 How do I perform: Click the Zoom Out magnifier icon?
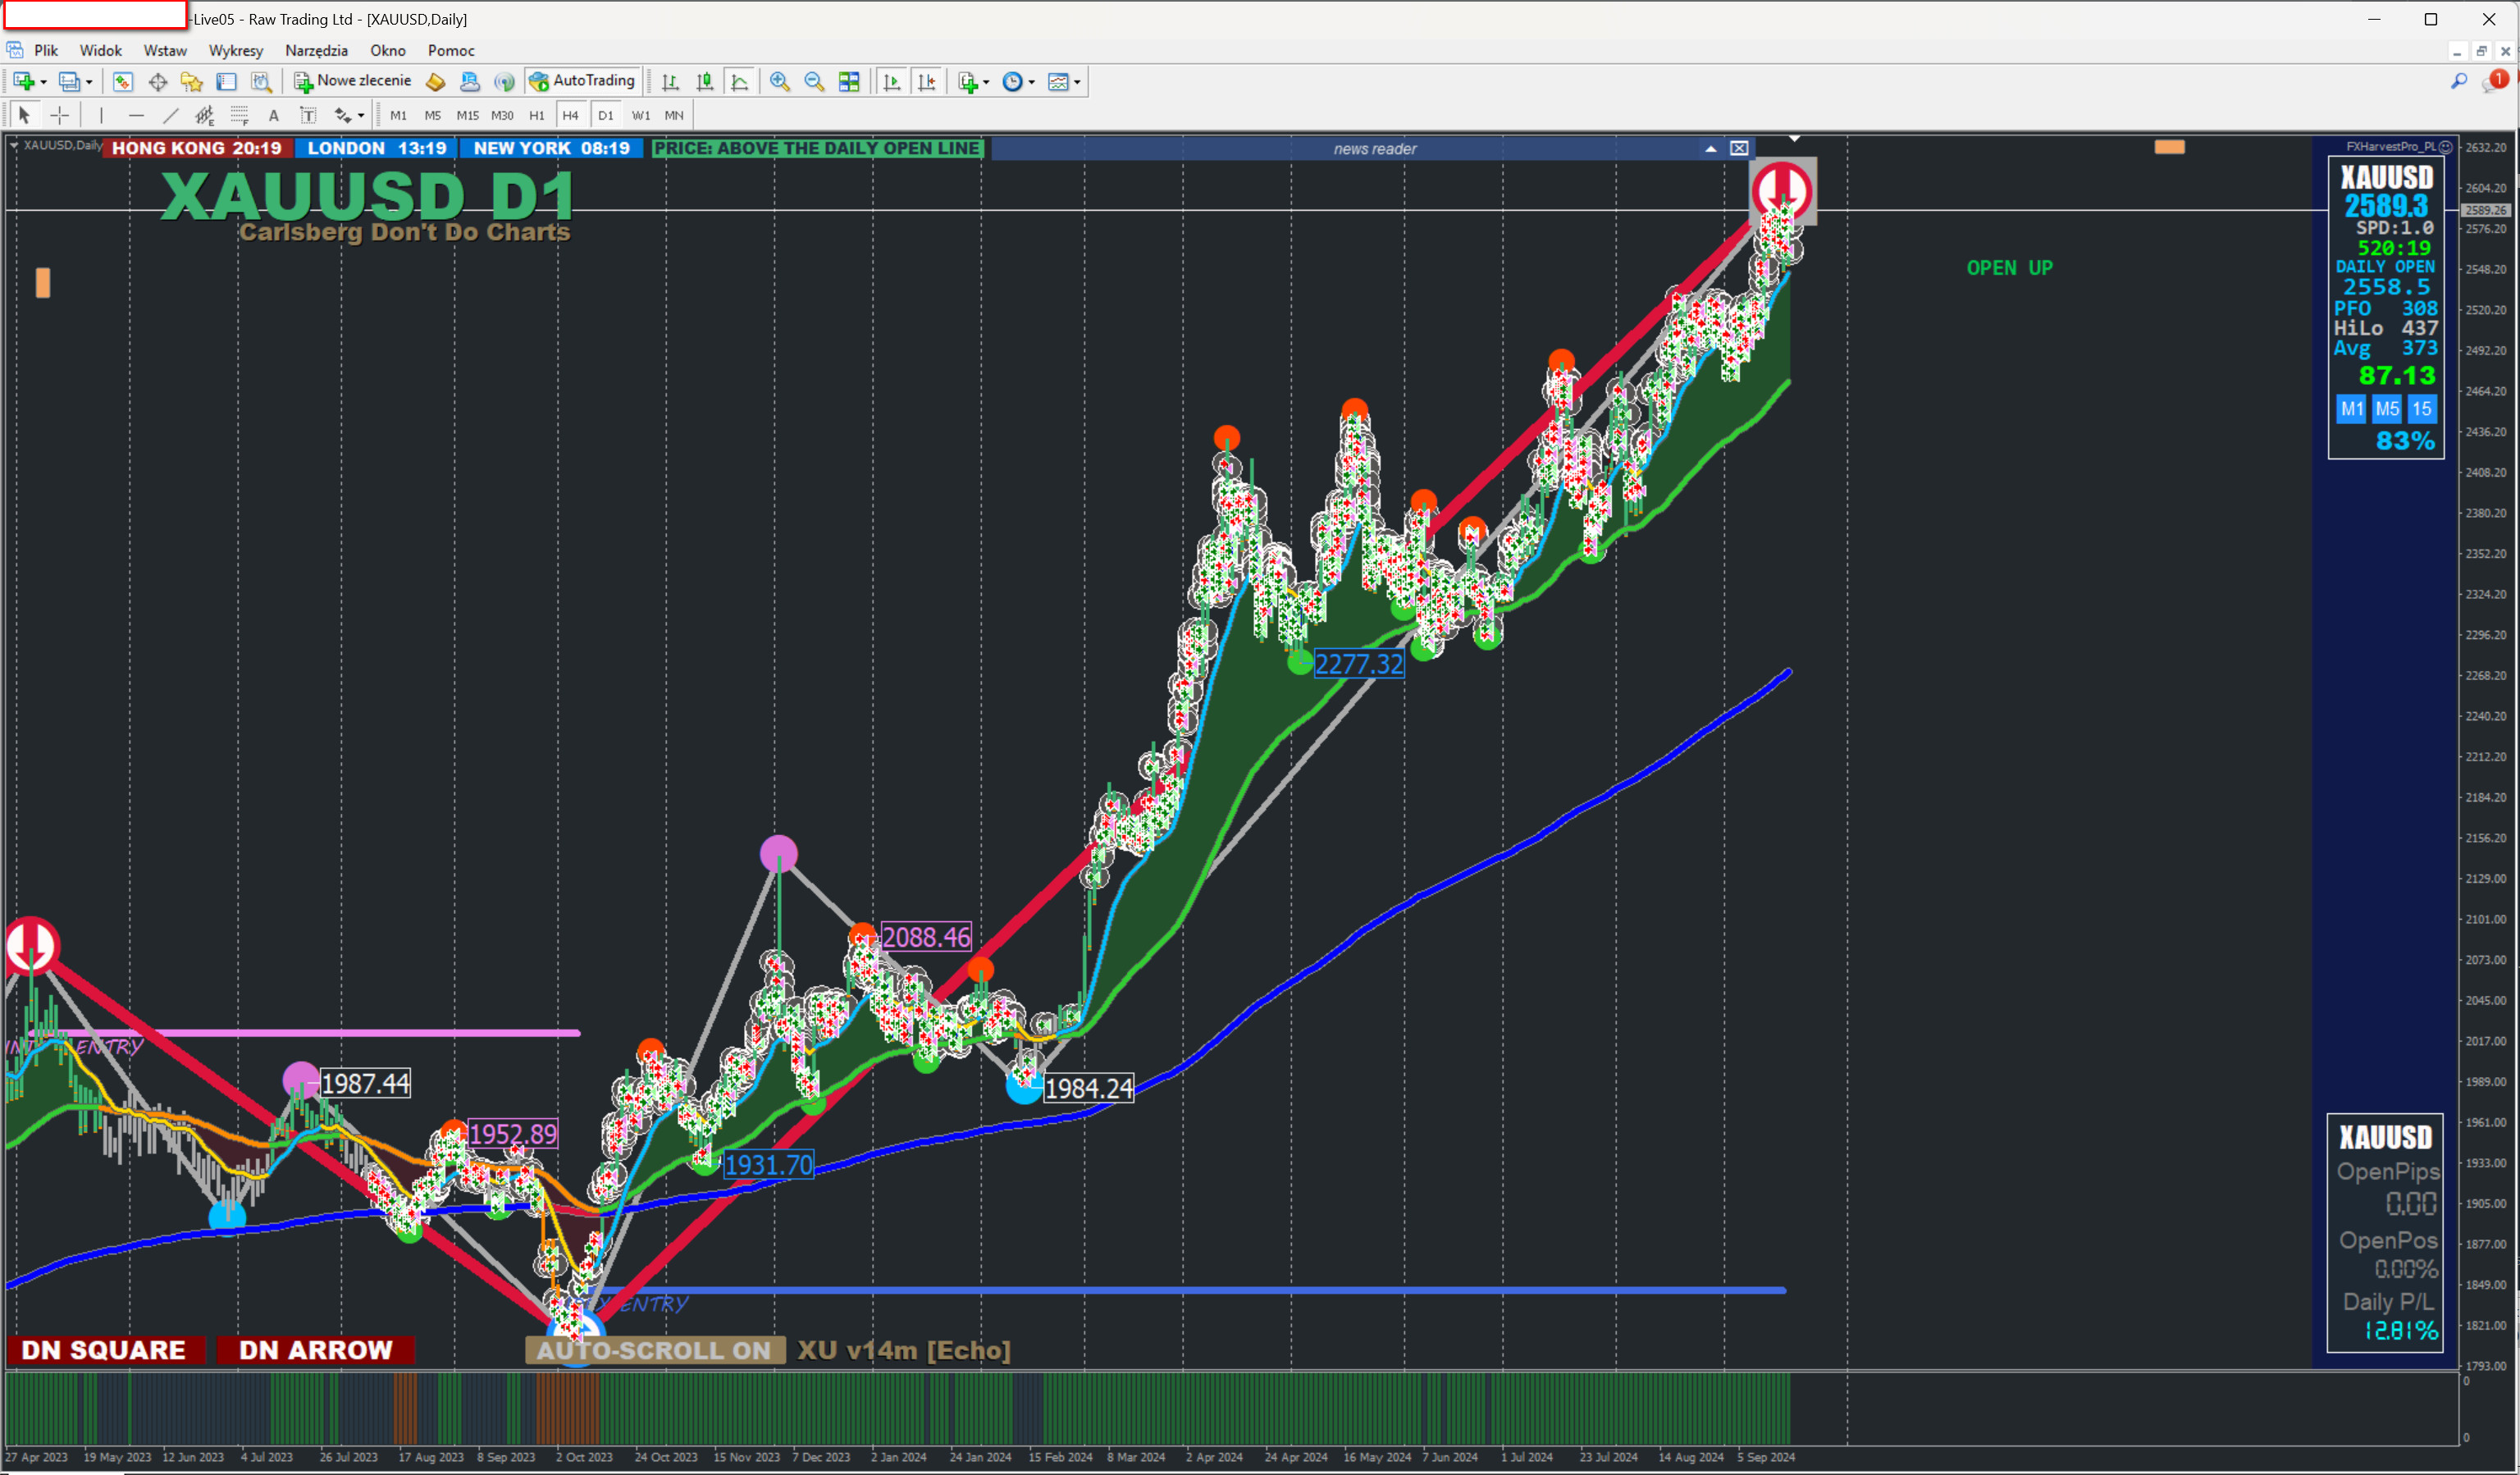[x=814, y=82]
